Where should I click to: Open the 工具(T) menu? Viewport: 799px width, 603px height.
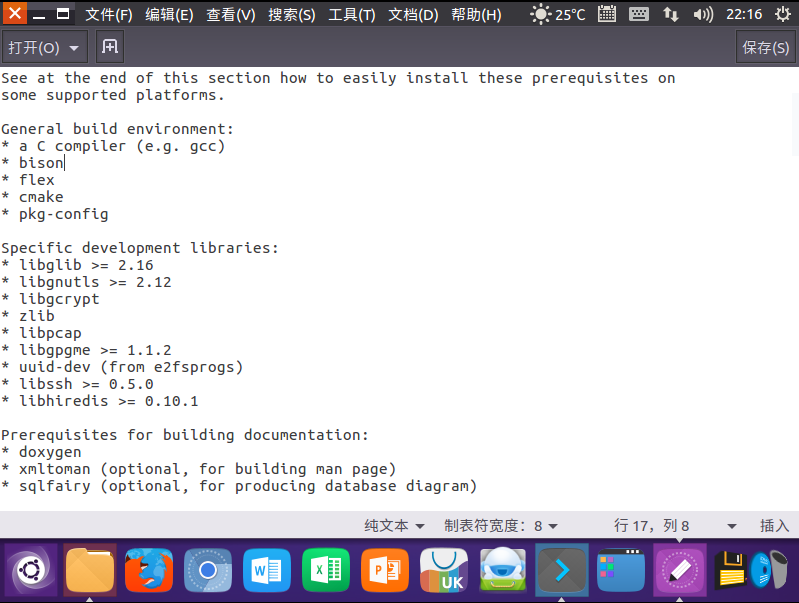pyautogui.click(x=352, y=15)
